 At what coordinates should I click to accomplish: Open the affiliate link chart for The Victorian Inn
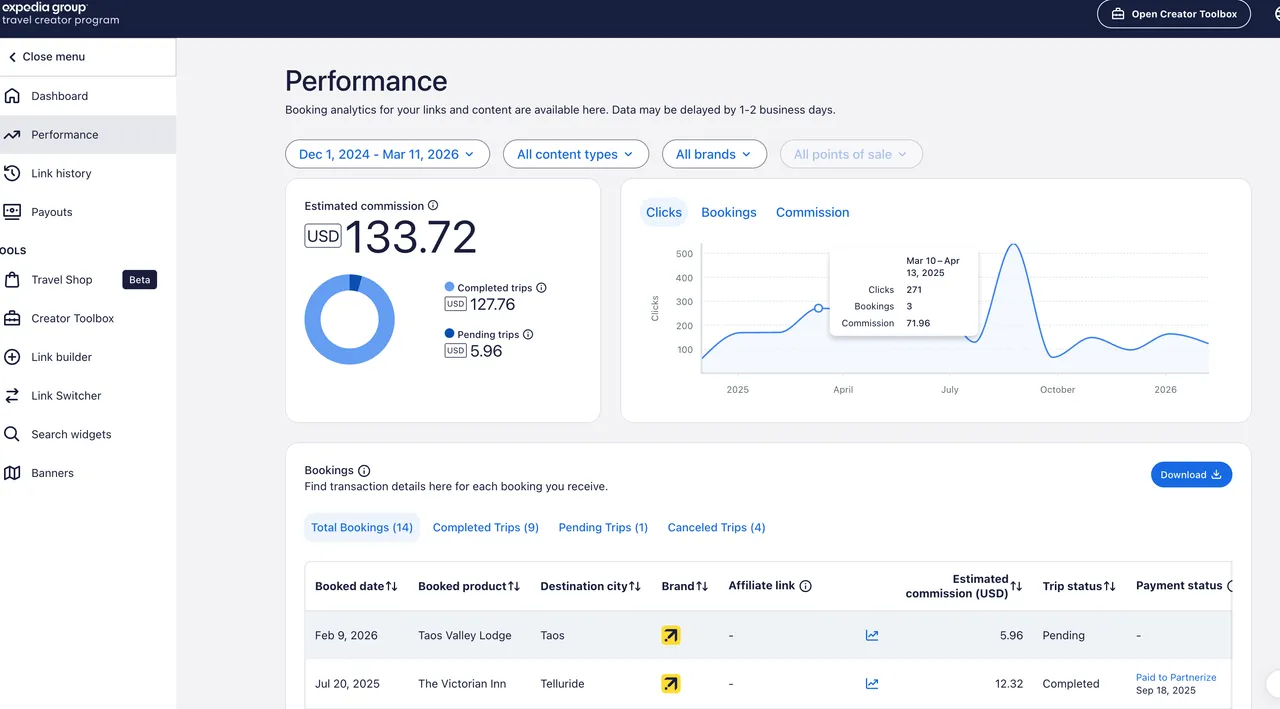(x=871, y=683)
